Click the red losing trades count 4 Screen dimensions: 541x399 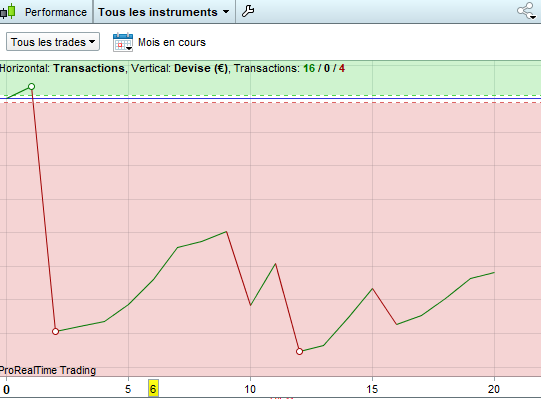pos(342,68)
